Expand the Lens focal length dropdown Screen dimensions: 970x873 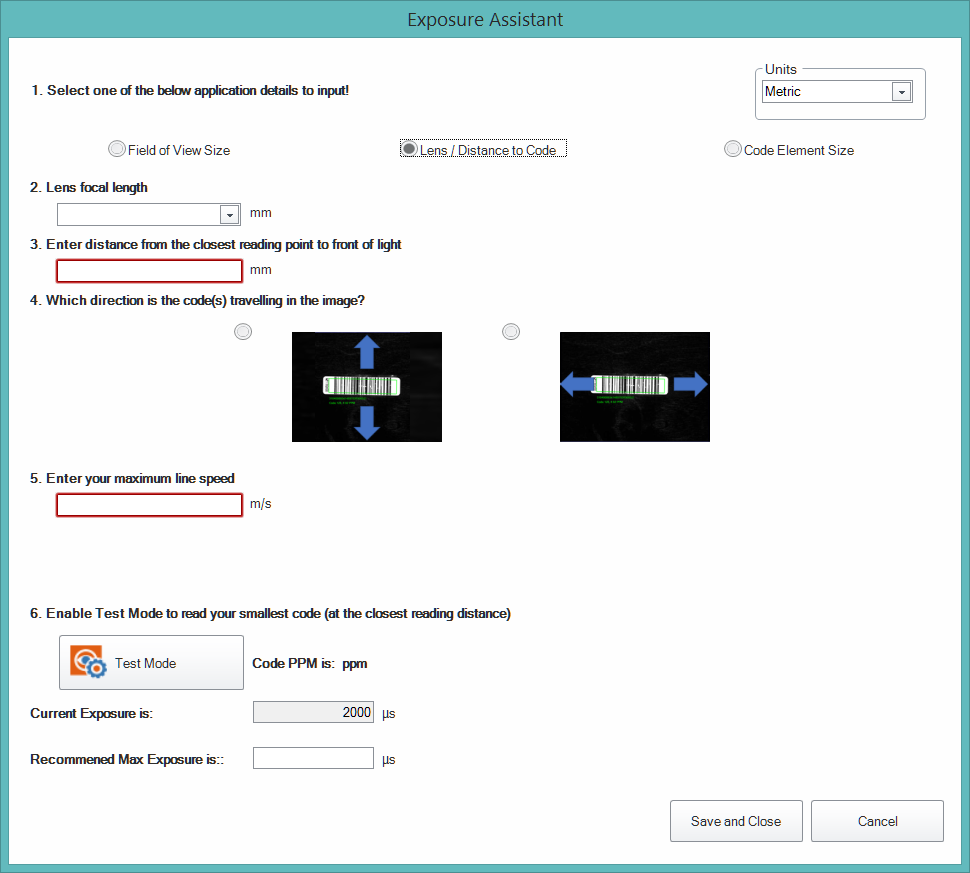click(x=229, y=214)
